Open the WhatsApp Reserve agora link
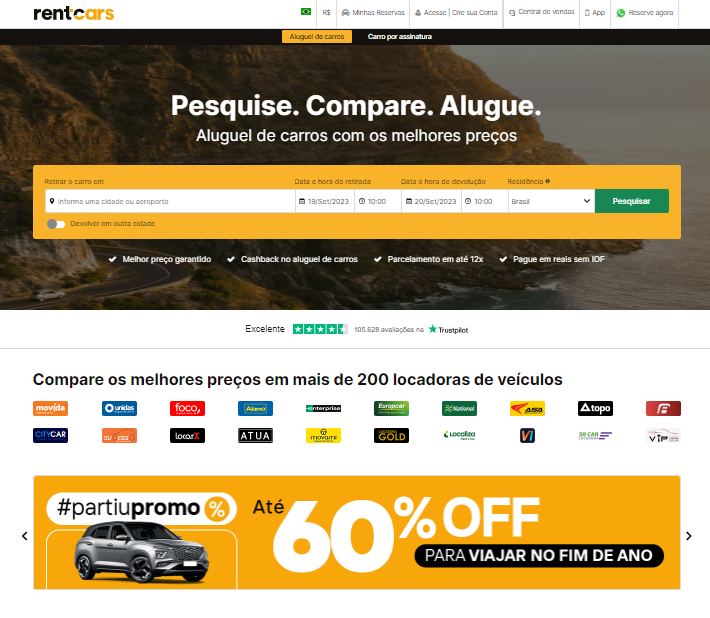The width and height of the screenshot is (710, 618). point(645,13)
